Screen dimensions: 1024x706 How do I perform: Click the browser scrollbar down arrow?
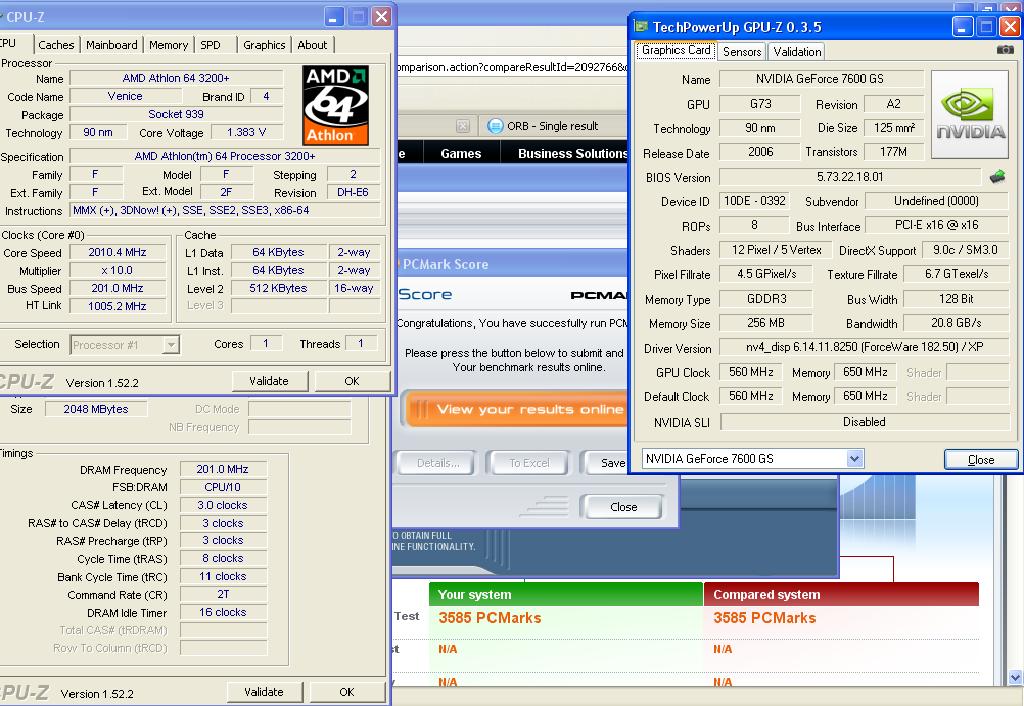tap(1015, 677)
